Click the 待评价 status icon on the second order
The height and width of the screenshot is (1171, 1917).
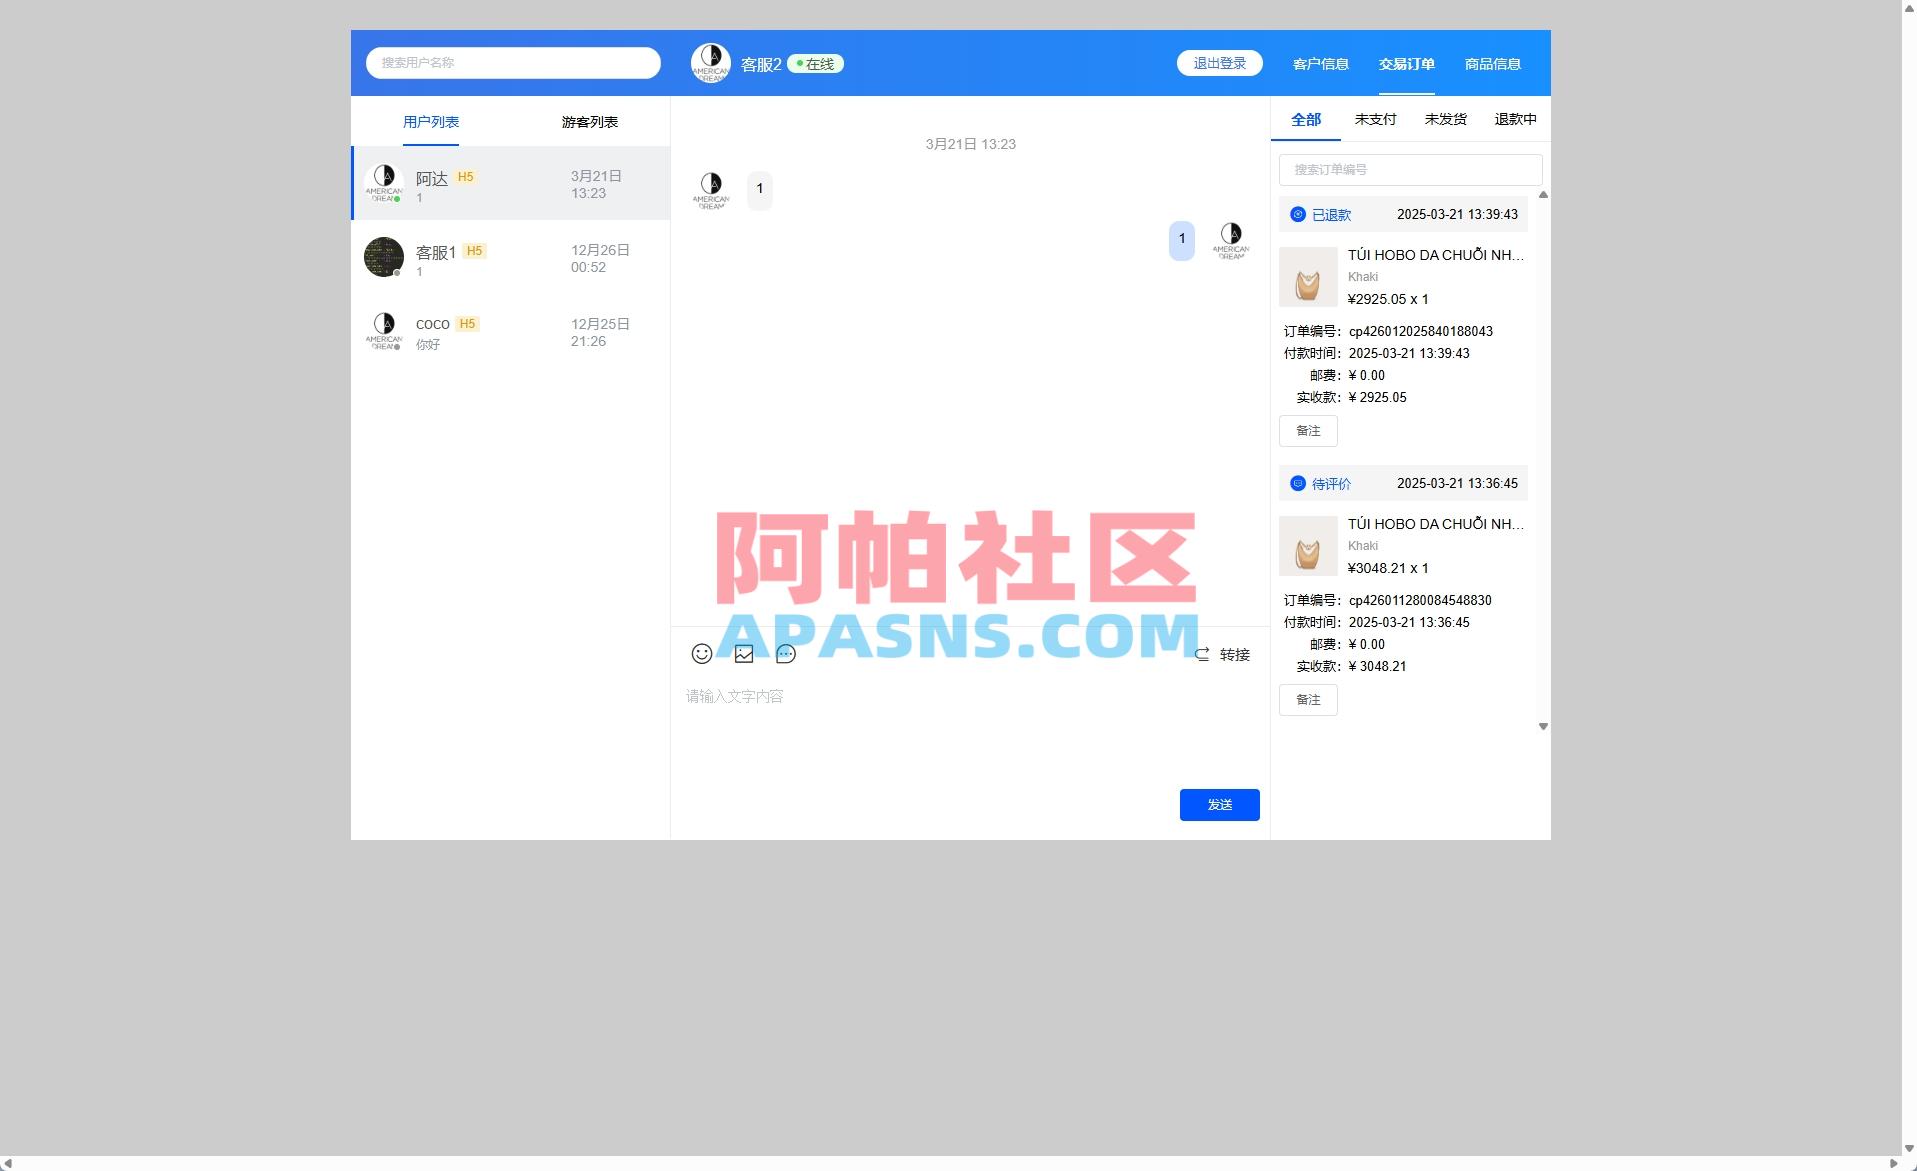pos(1297,483)
